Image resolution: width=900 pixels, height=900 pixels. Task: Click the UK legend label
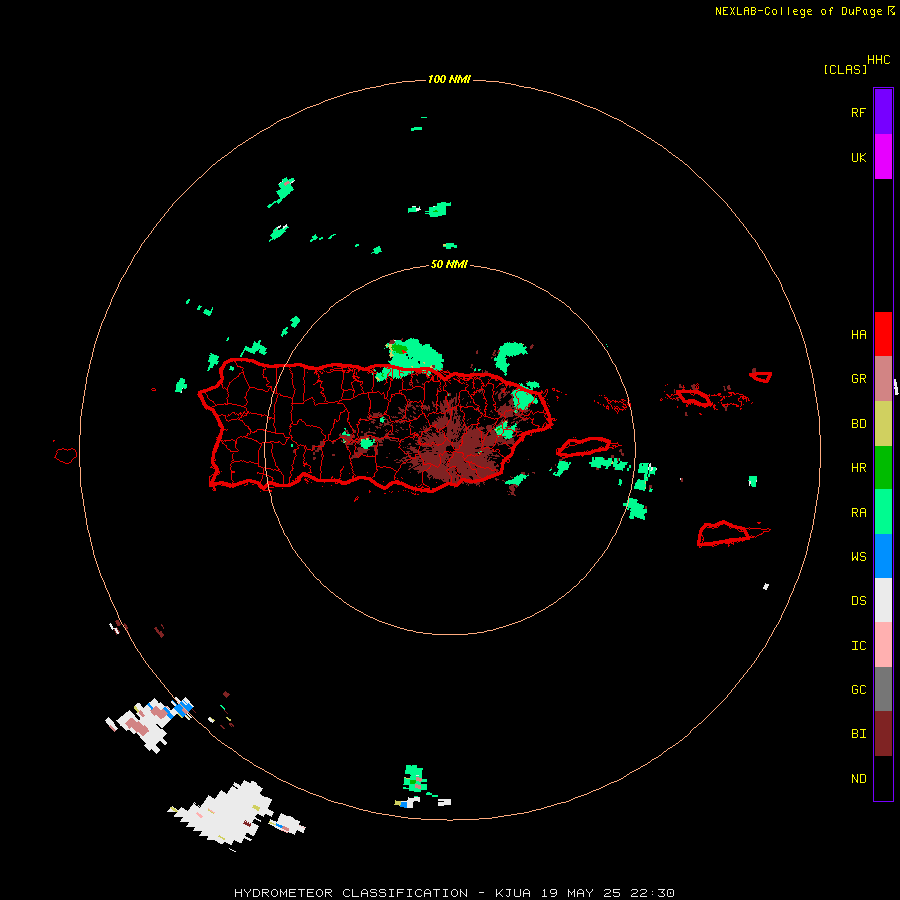click(x=858, y=157)
